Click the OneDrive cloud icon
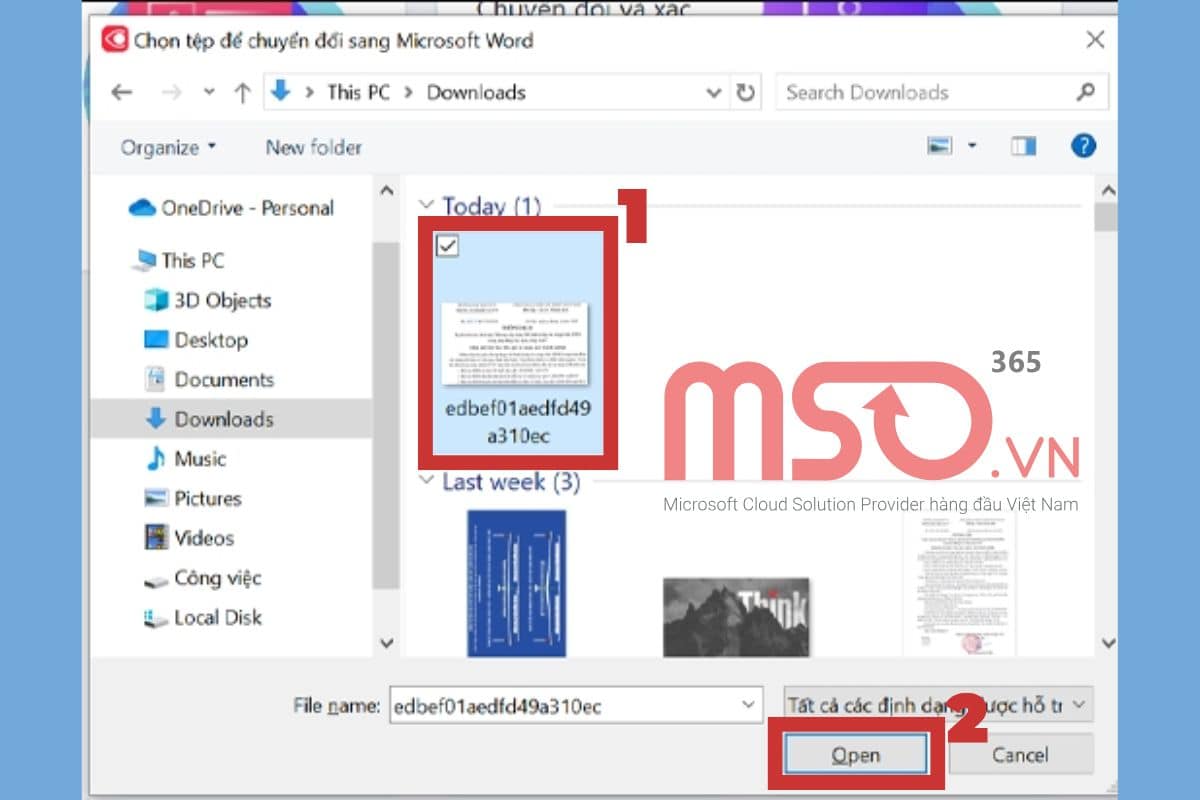Image resolution: width=1200 pixels, height=800 pixels. click(143, 208)
